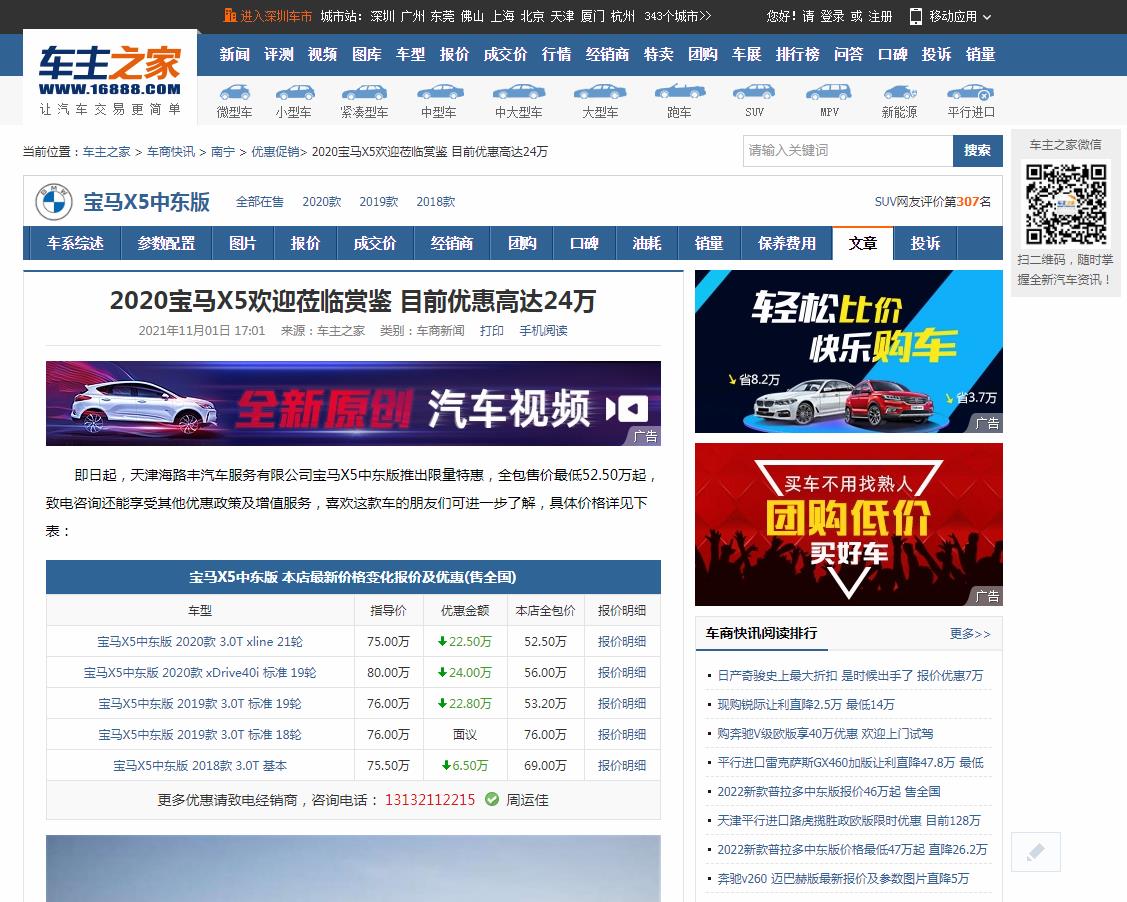This screenshot has height=902, width=1127.
Task: Switch to the 成交价 tab
Action: (x=374, y=243)
